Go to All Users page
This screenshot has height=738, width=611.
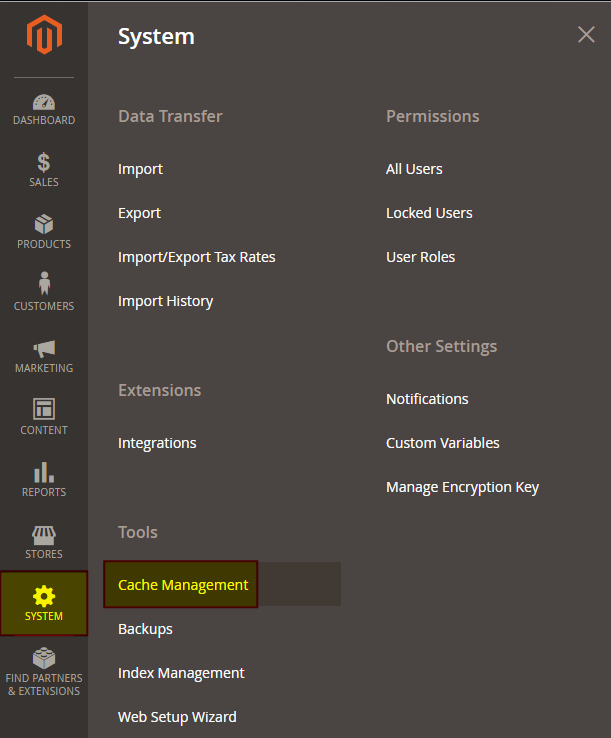pos(414,169)
